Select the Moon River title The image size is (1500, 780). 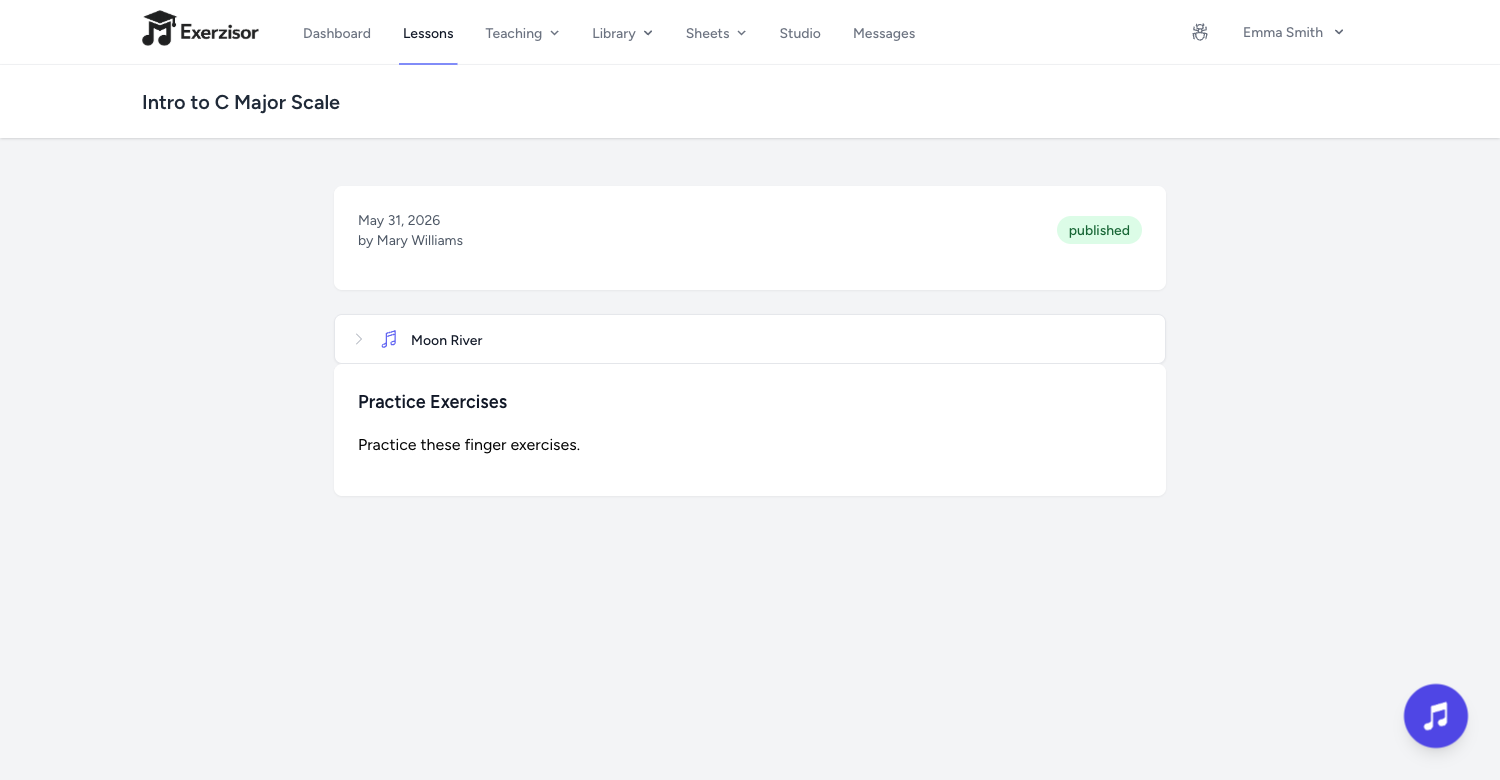click(447, 340)
